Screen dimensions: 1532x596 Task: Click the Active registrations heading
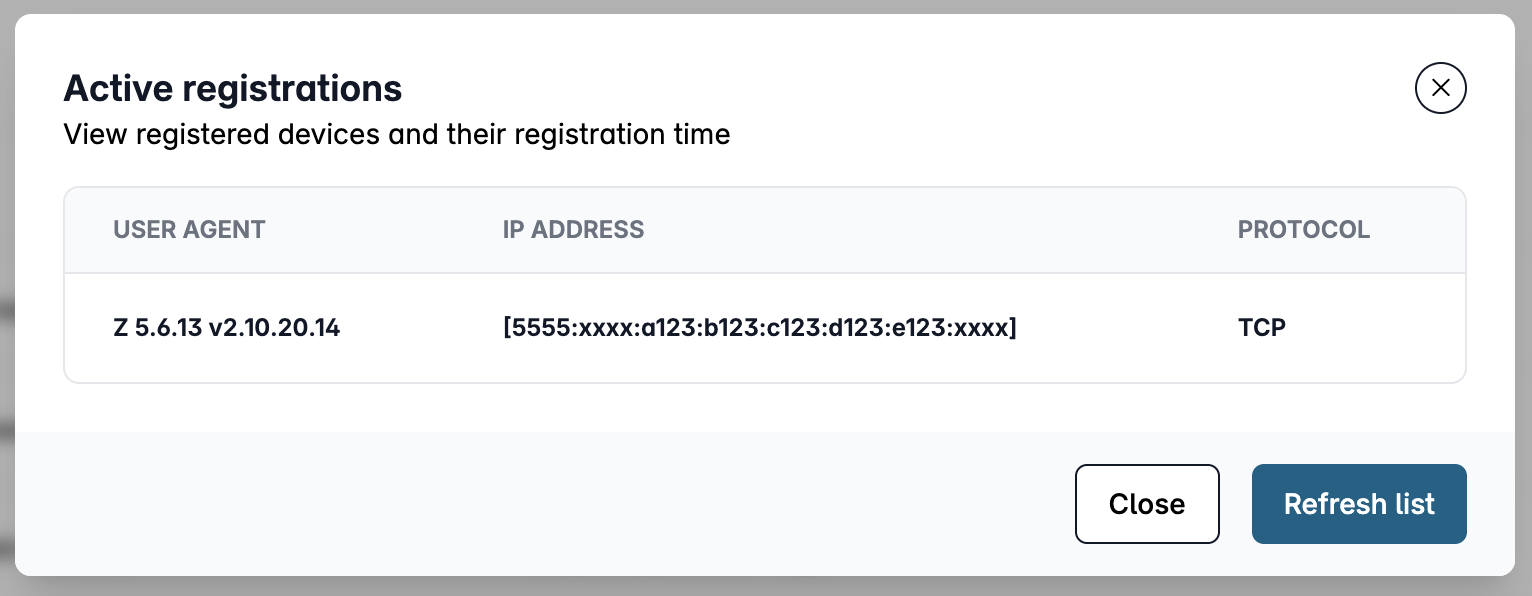pos(233,89)
